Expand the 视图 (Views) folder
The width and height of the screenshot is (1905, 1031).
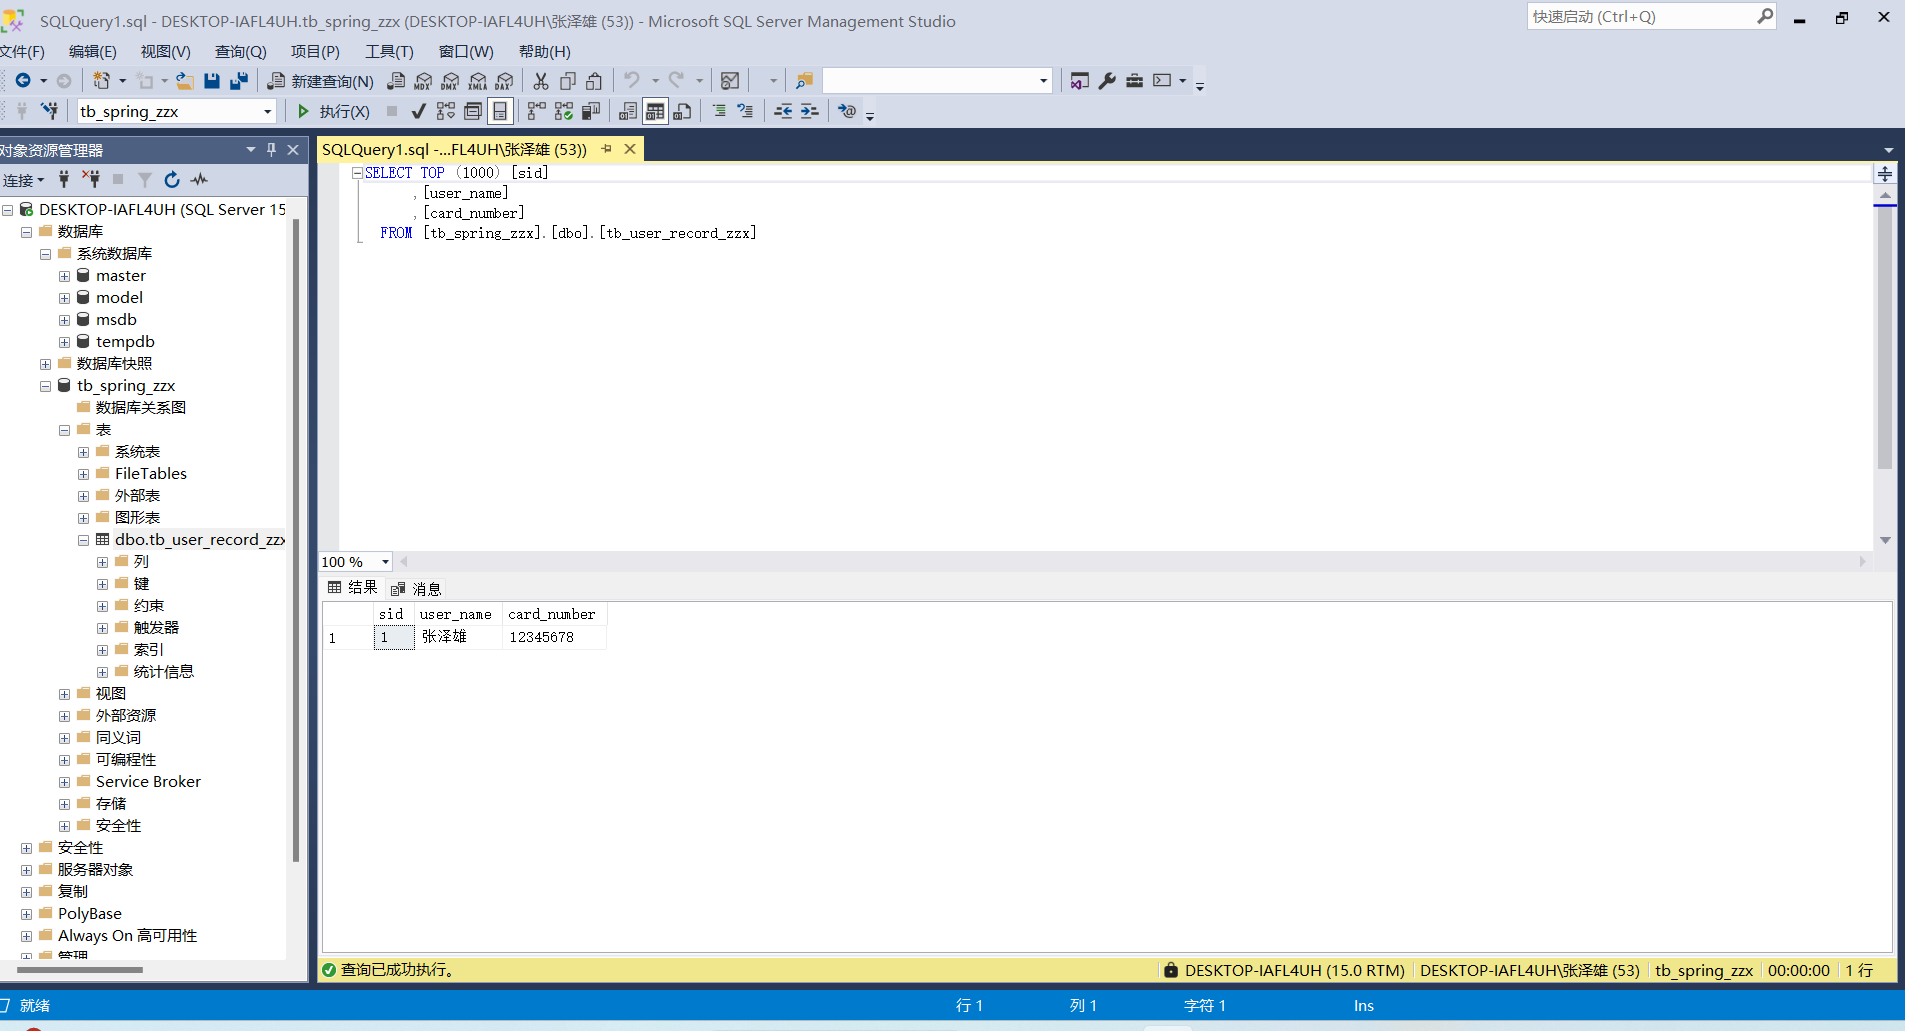(64, 694)
